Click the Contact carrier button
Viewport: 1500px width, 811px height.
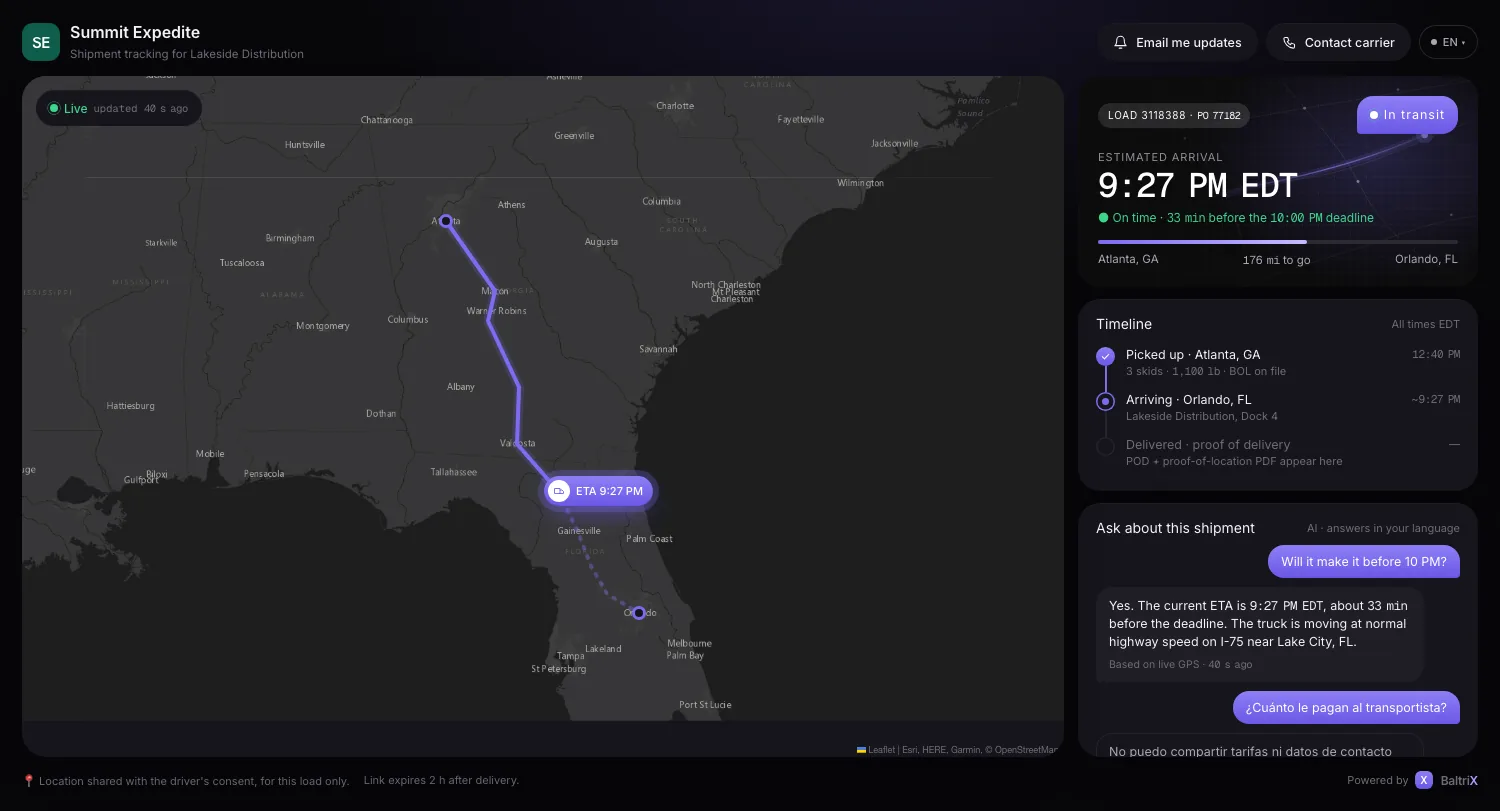(1338, 42)
